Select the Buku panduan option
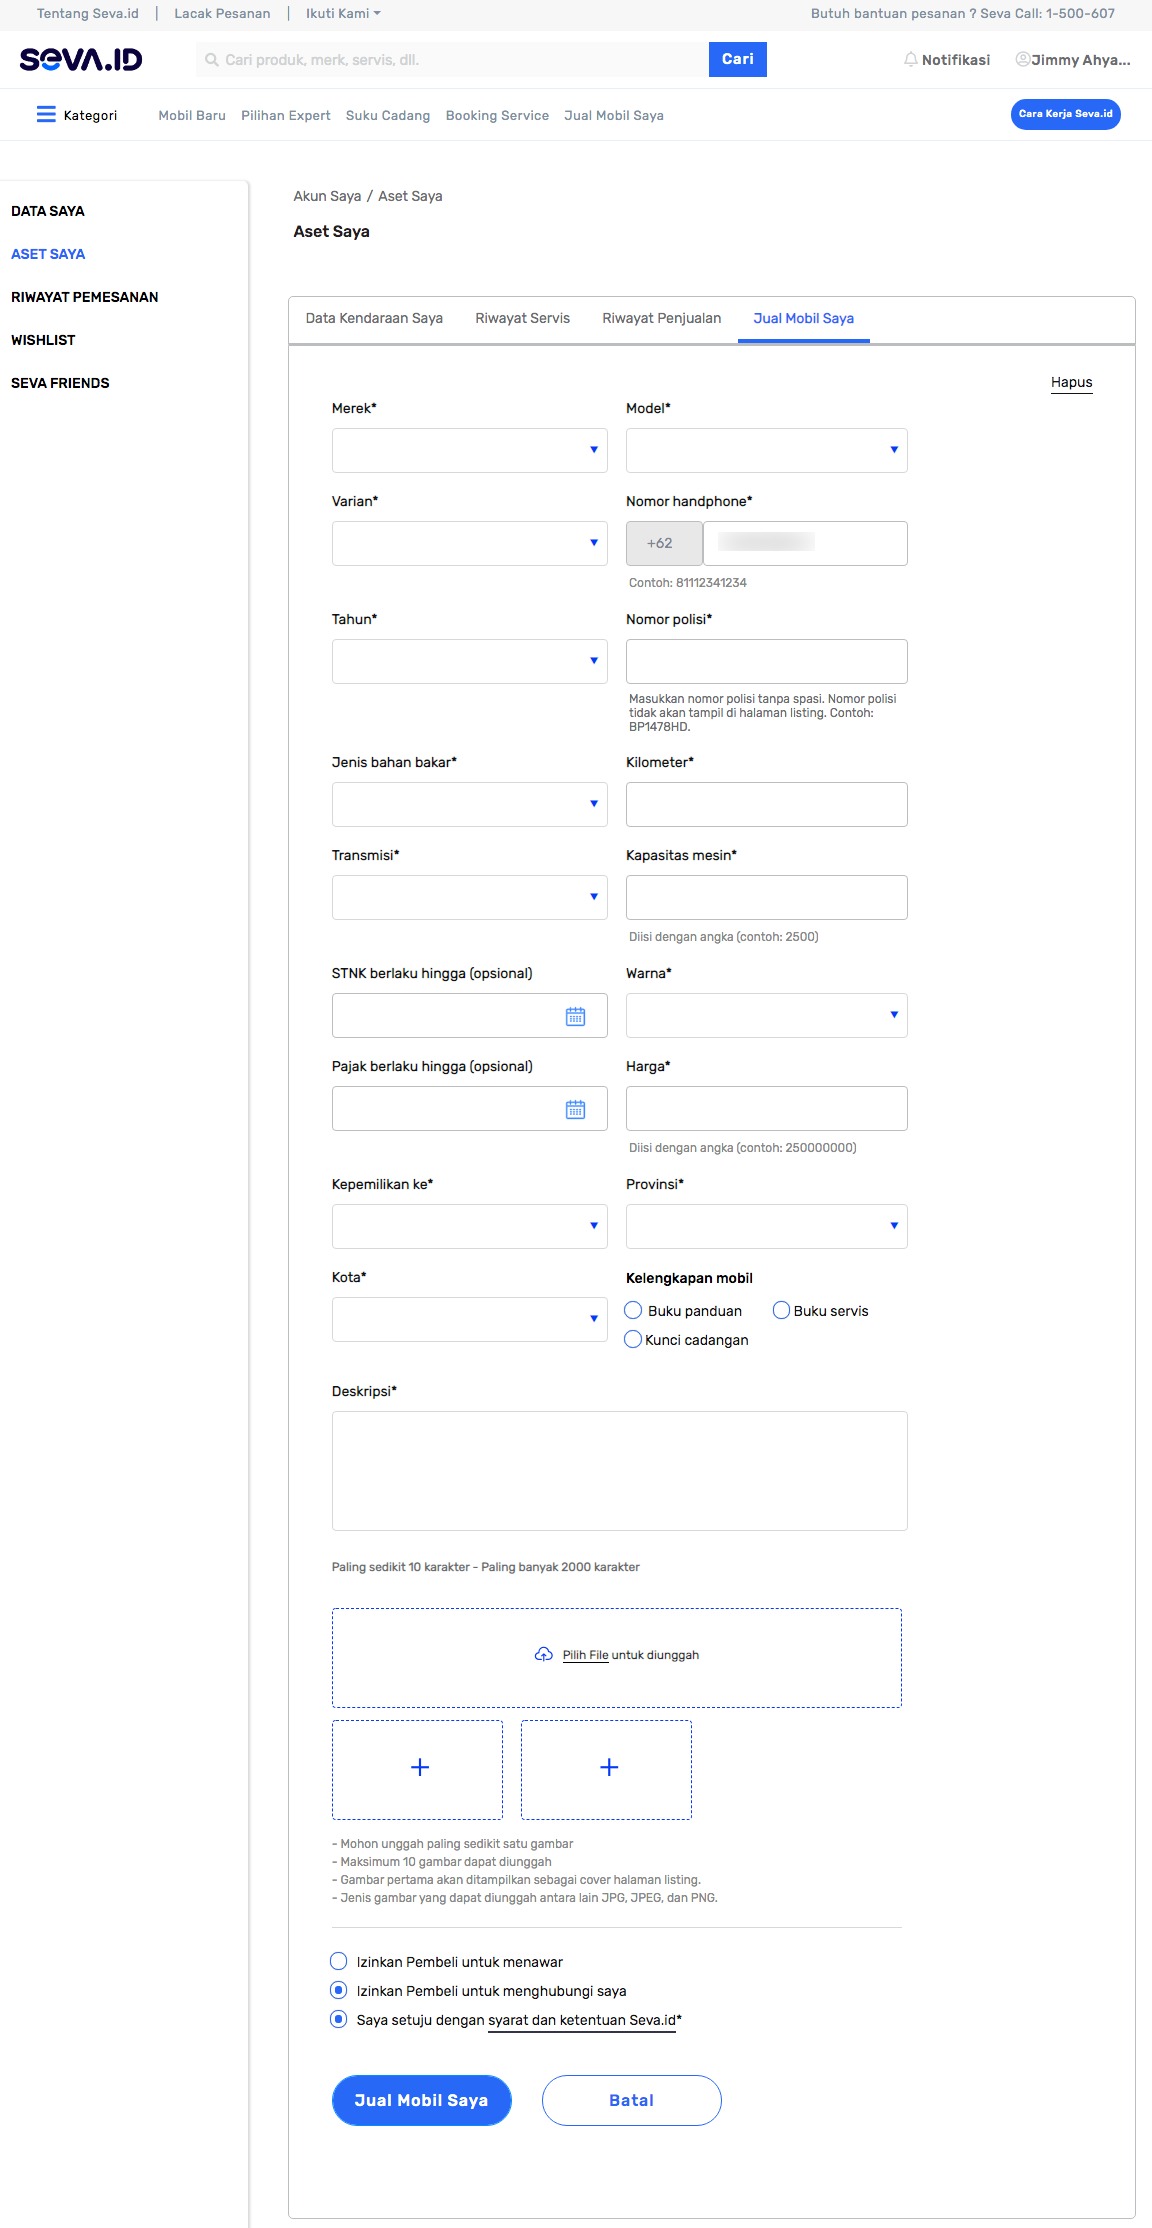The height and width of the screenshot is (2228, 1152). 633,1310
